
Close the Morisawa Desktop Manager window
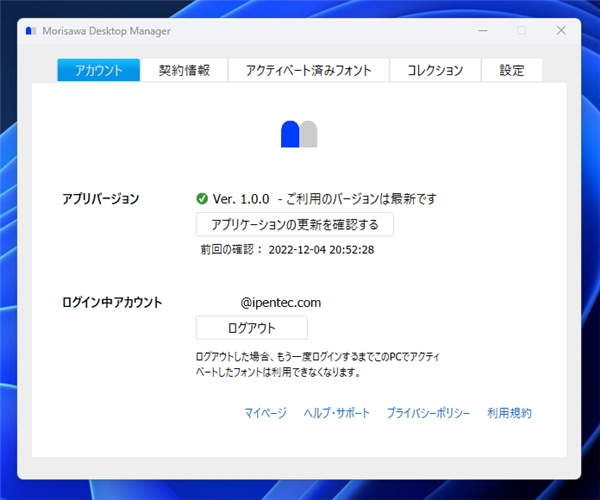[x=561, y=31]
